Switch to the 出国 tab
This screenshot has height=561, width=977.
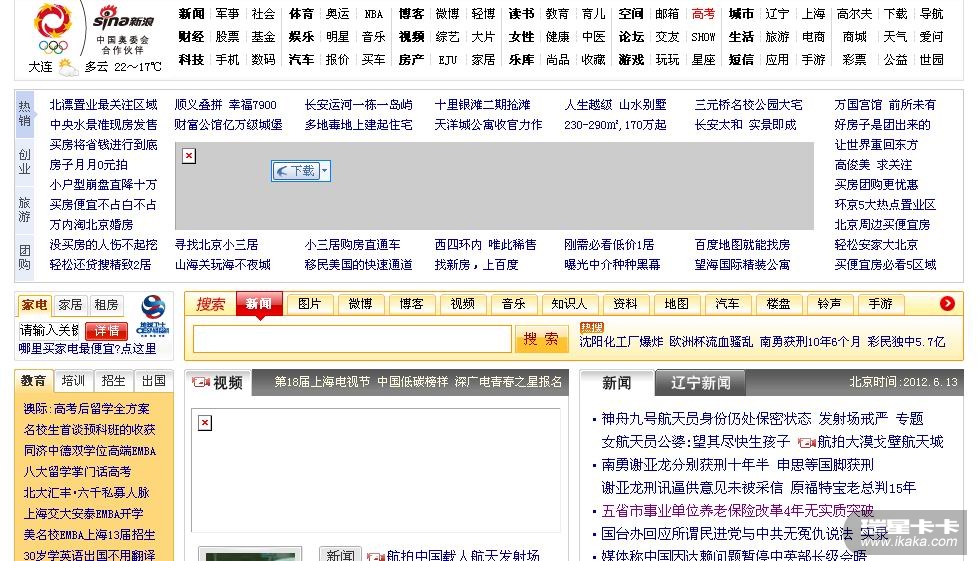(154, 381)
